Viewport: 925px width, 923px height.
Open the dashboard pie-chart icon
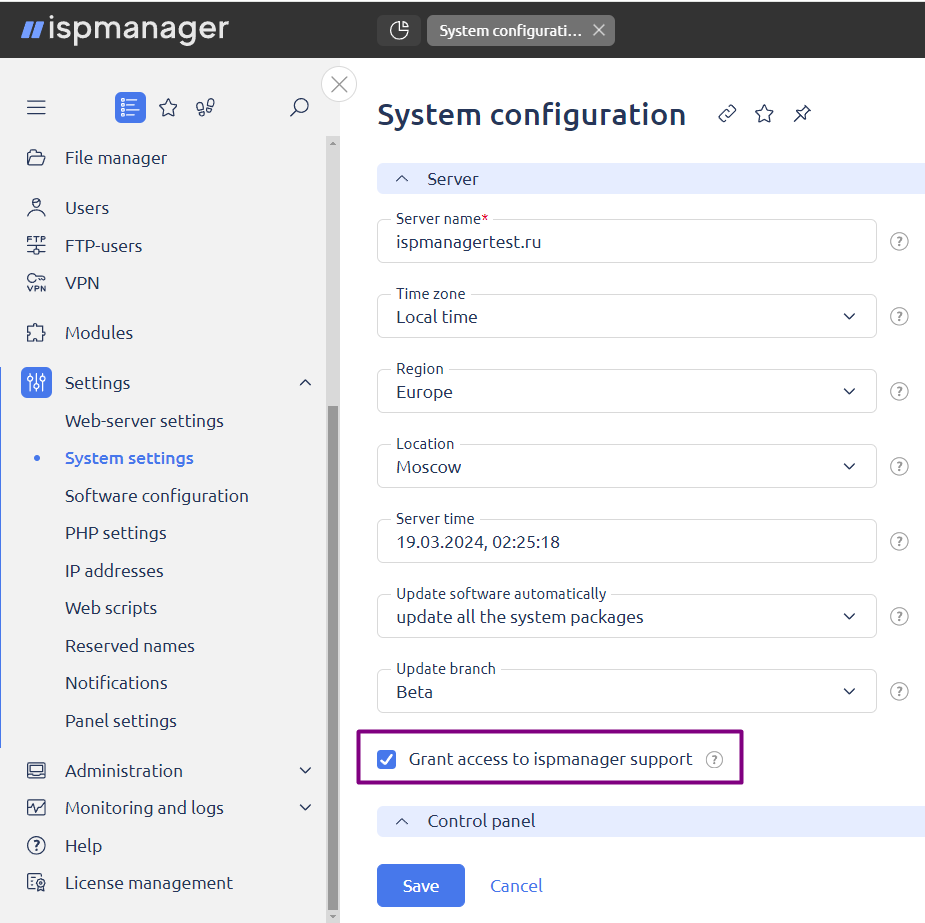(399, 30)
